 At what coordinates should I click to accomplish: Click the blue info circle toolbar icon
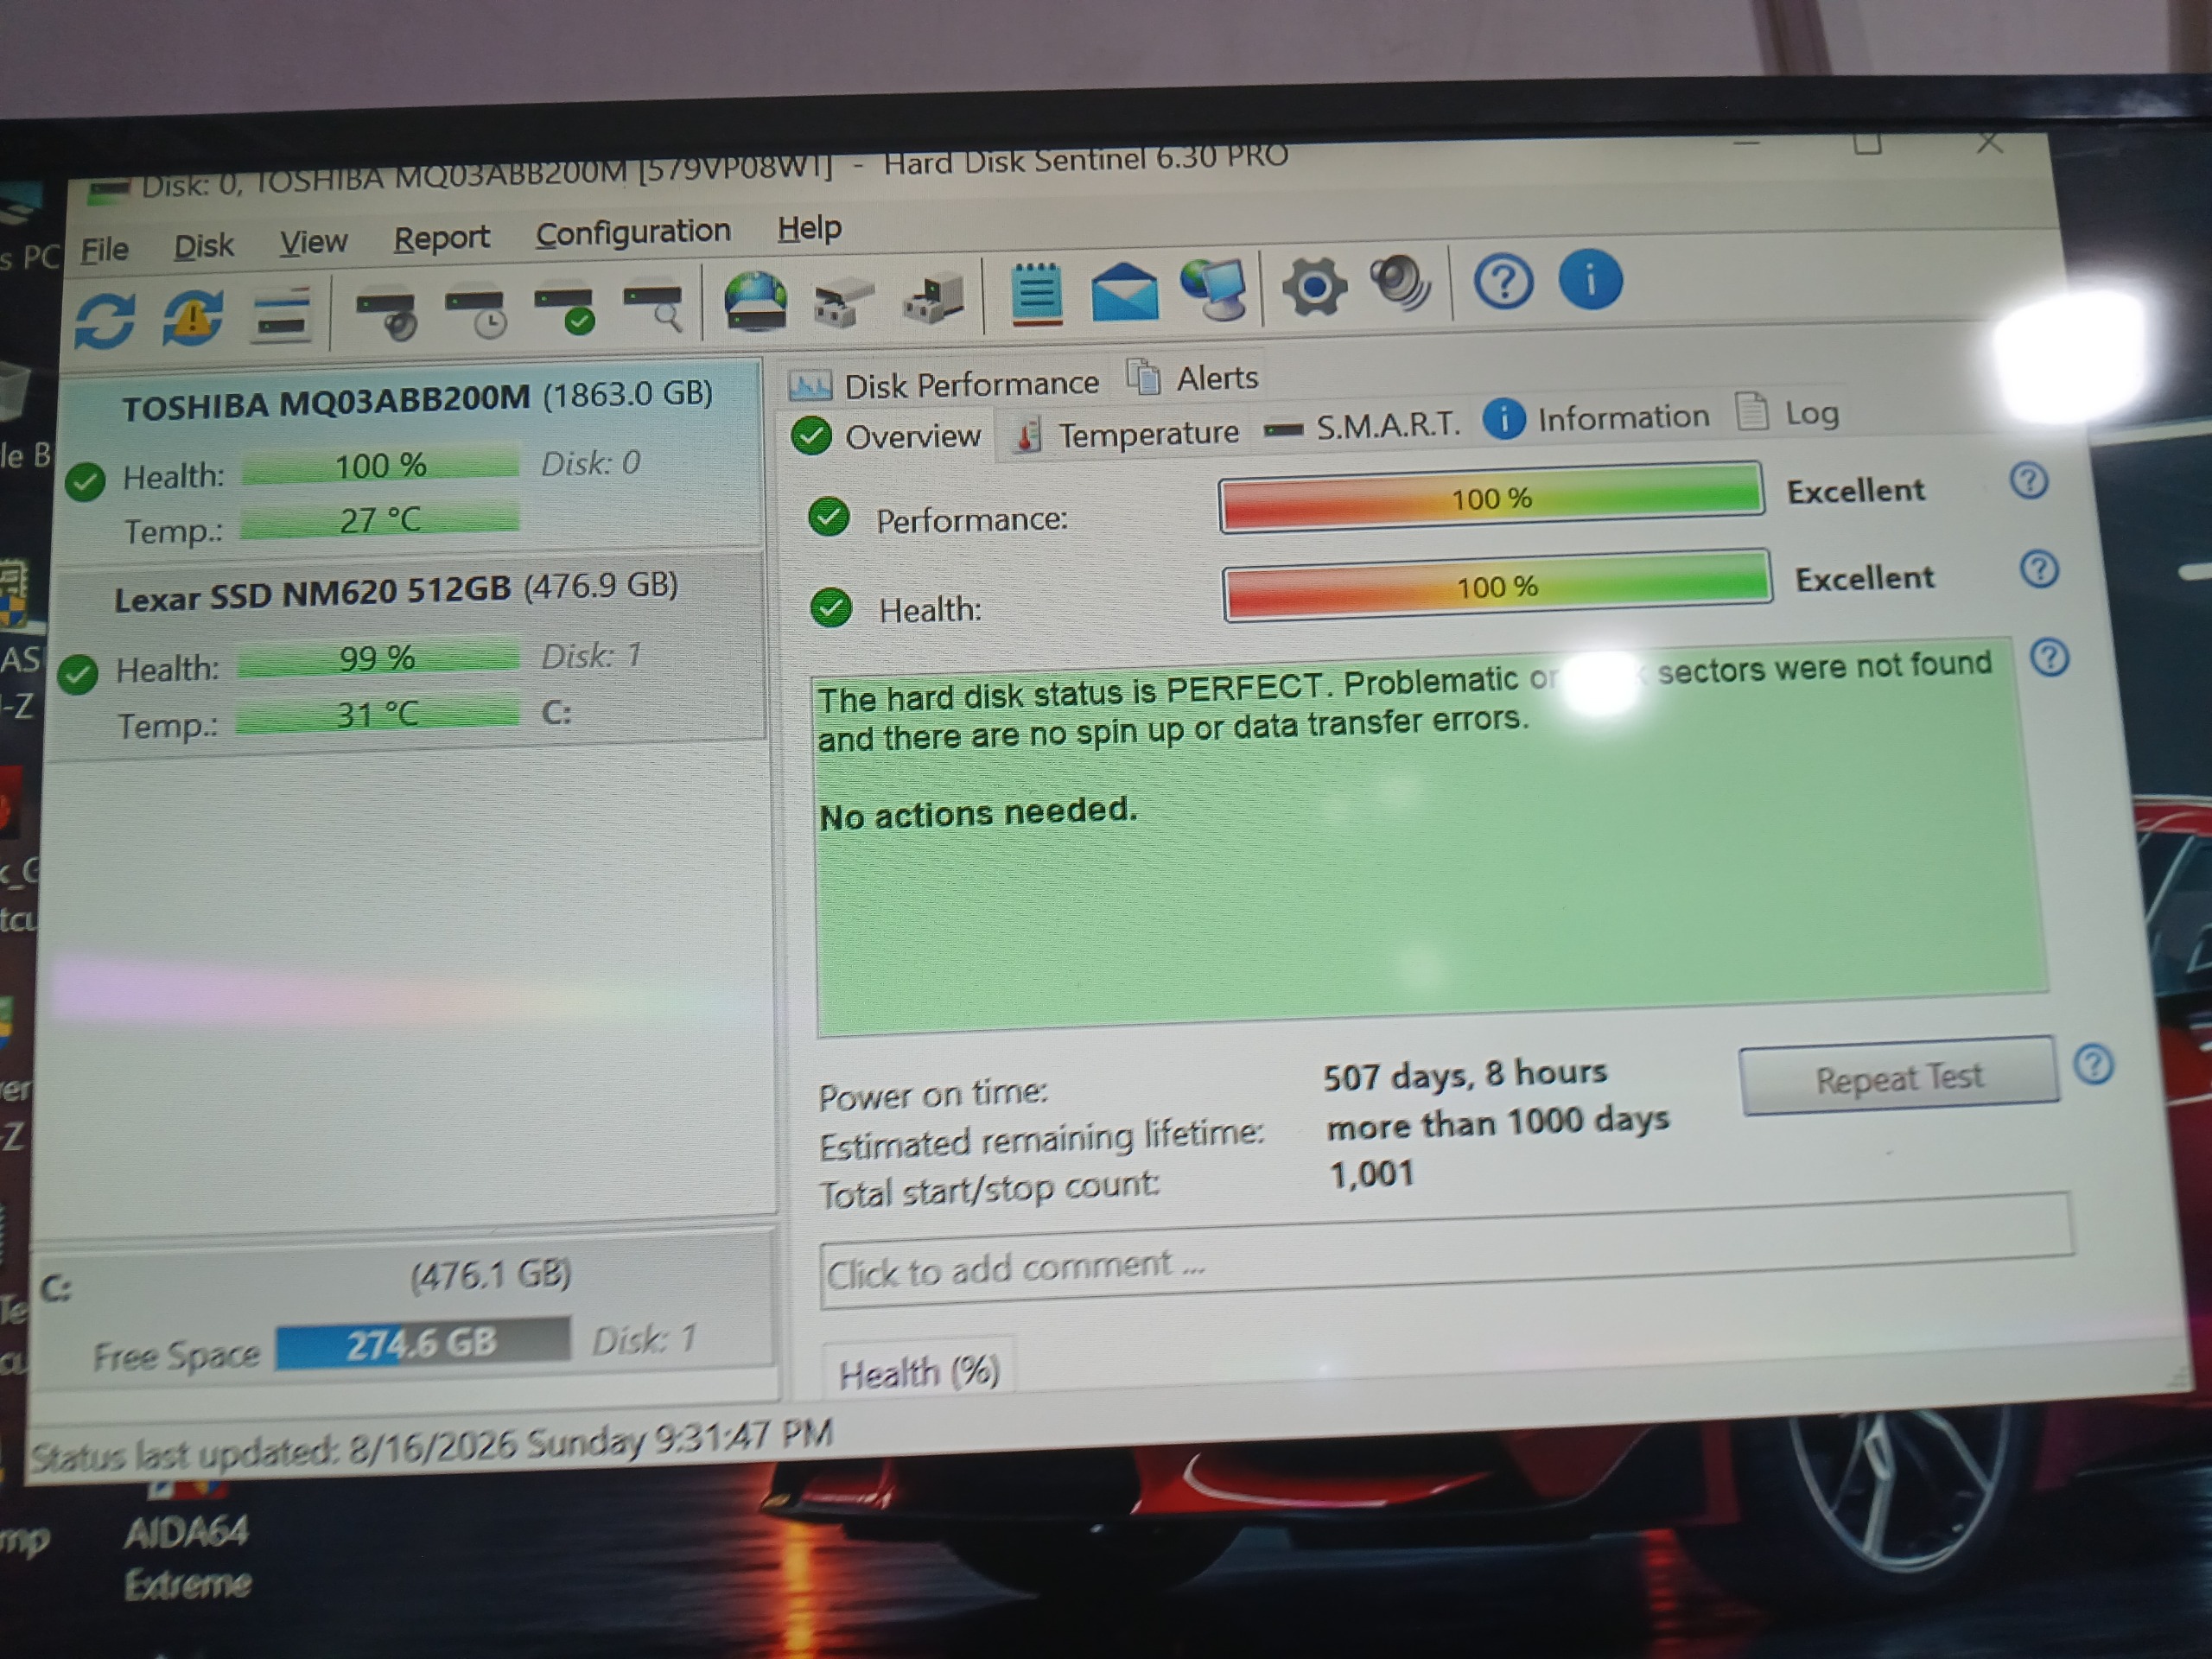(1590, 279)
